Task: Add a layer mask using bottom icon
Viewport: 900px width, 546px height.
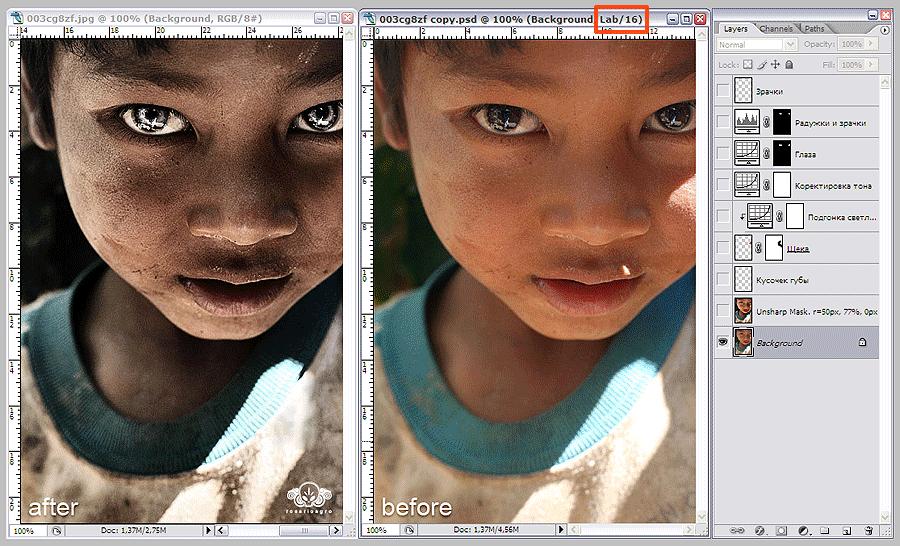Action: (x=781, y=530)
